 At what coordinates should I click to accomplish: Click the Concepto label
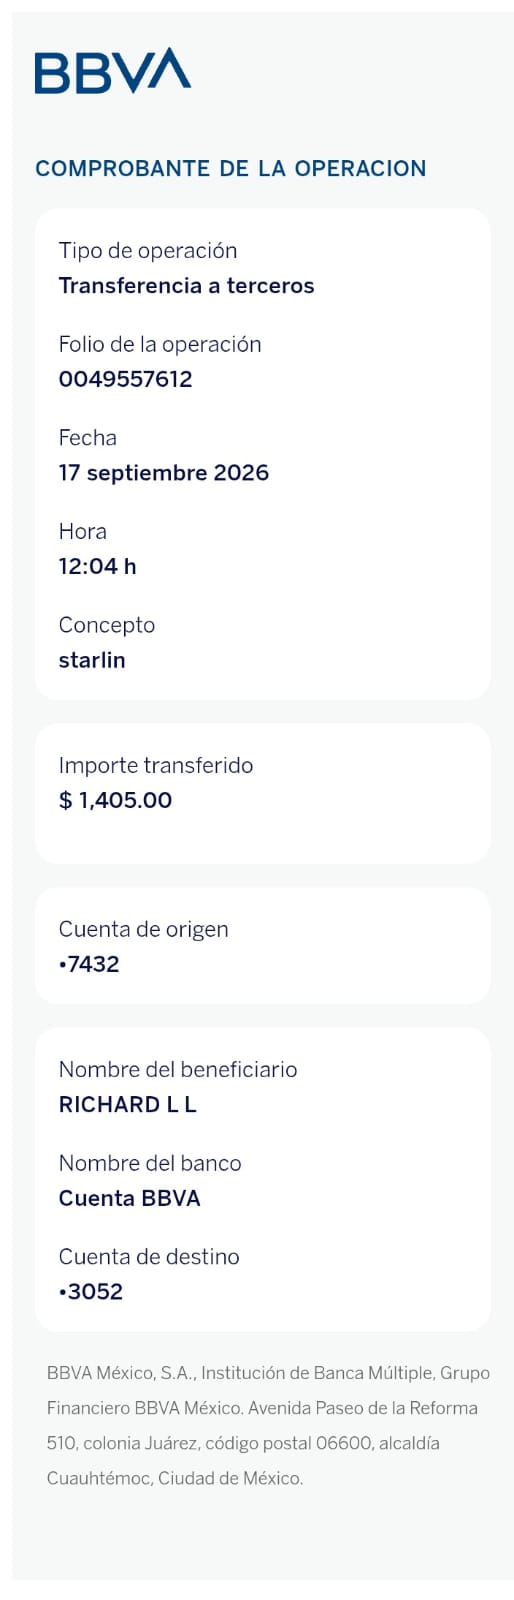tap(107, 625)
